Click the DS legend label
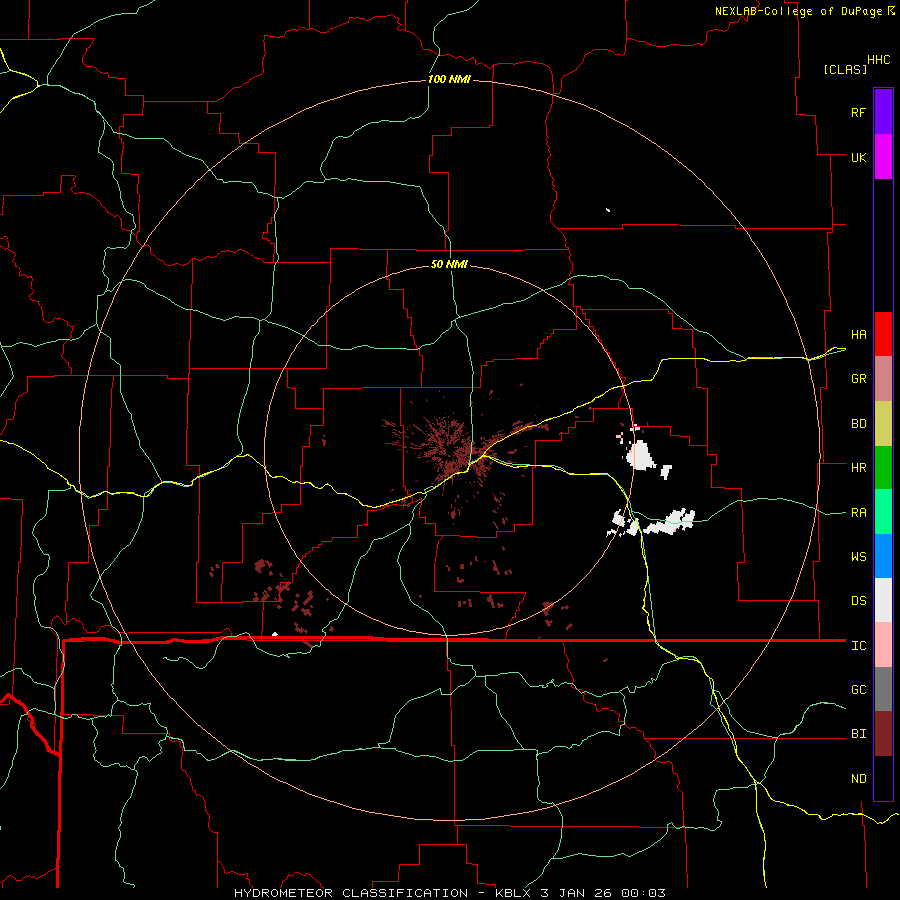Image resolution: width=900 pixels, height=900 pixels. click(858, 601)
